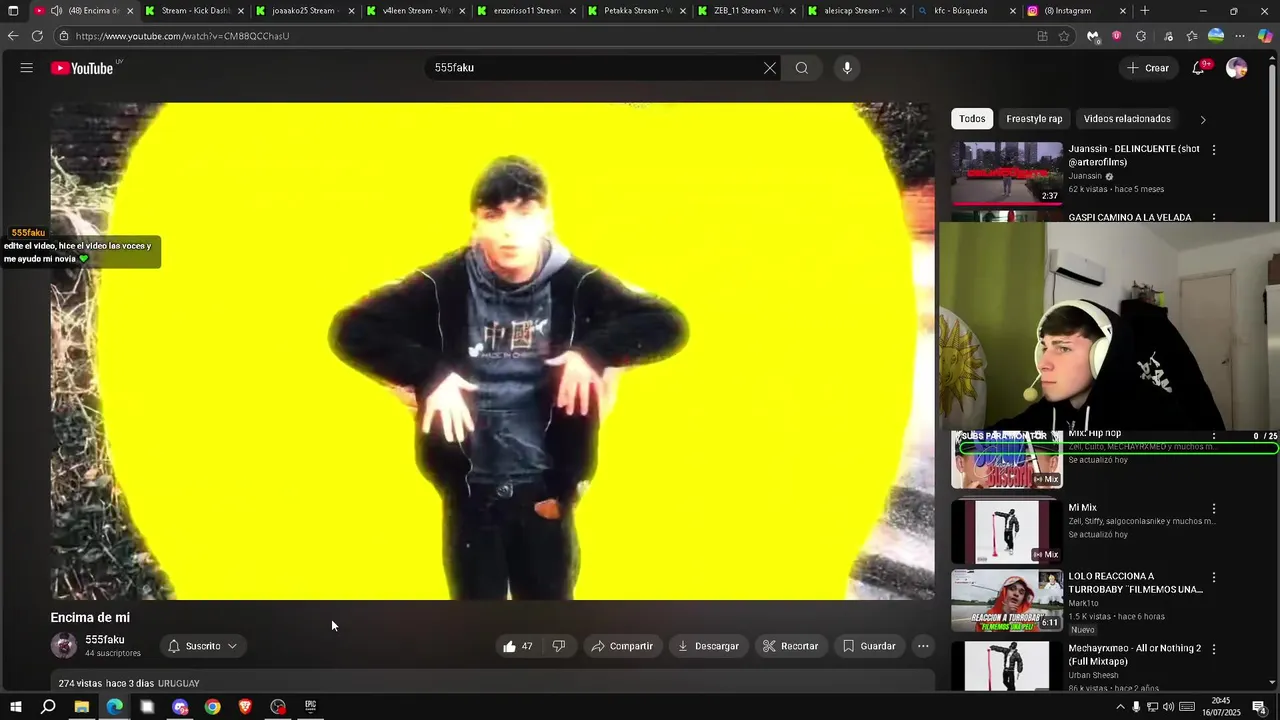Open options for LOLO REACCIONA video
This screenshot has height=720, width=1280.
[x=1214, y=578]
